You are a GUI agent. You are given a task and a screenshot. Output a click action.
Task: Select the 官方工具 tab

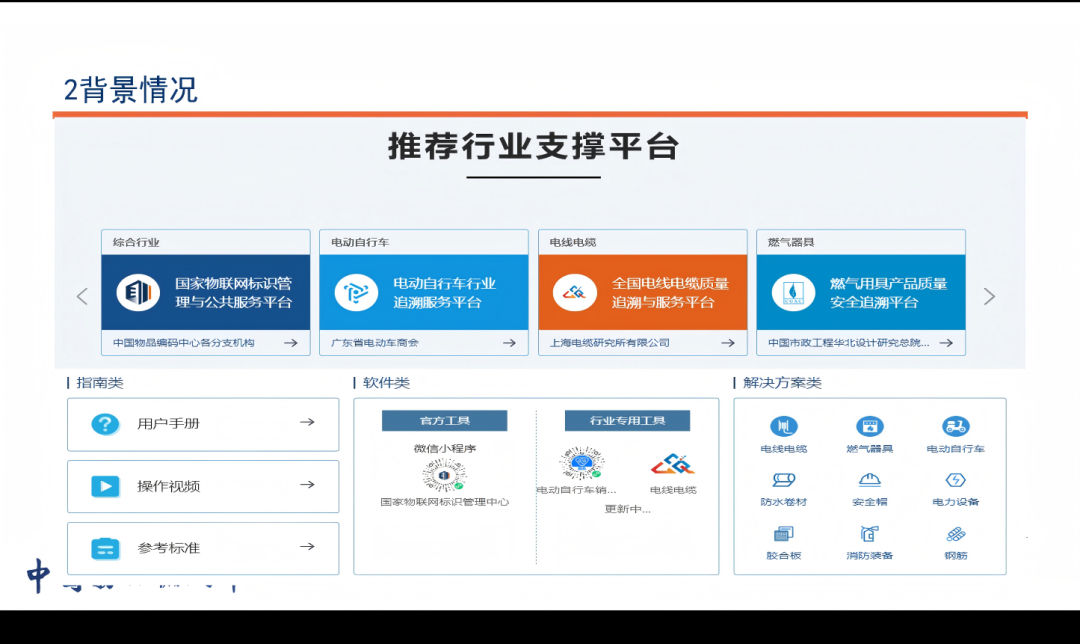444,421
